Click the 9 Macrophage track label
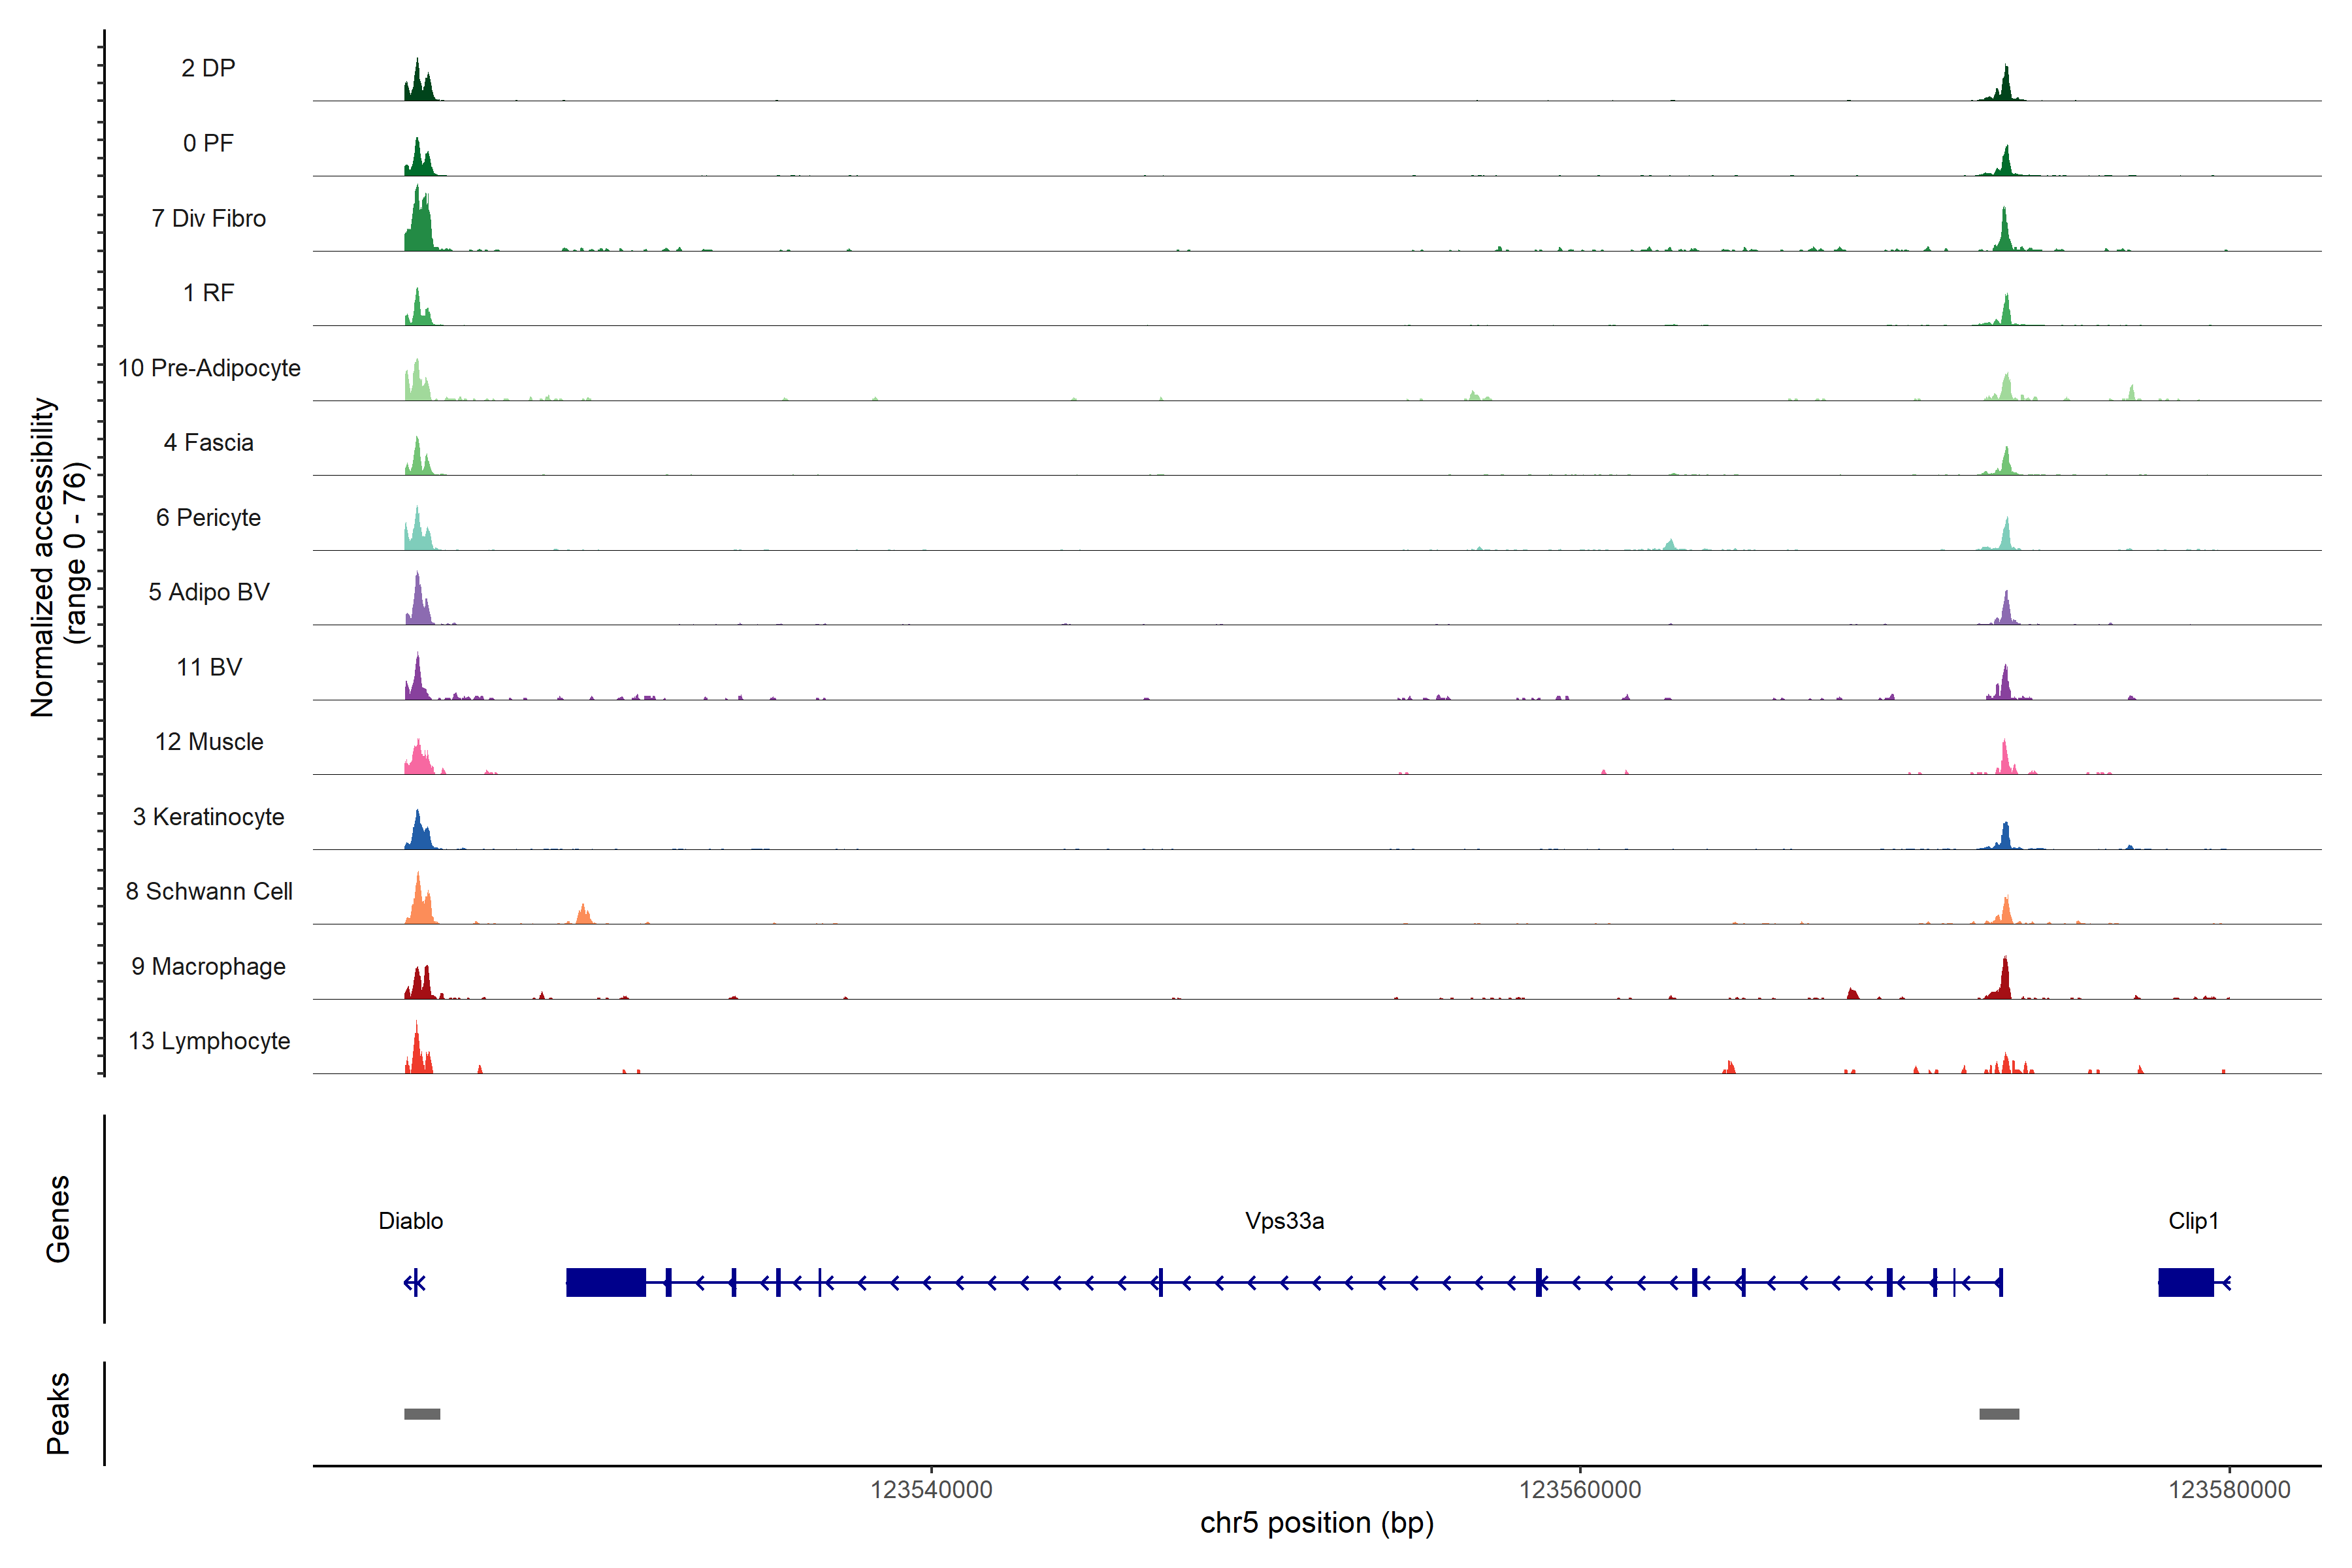 coord(208,966)
